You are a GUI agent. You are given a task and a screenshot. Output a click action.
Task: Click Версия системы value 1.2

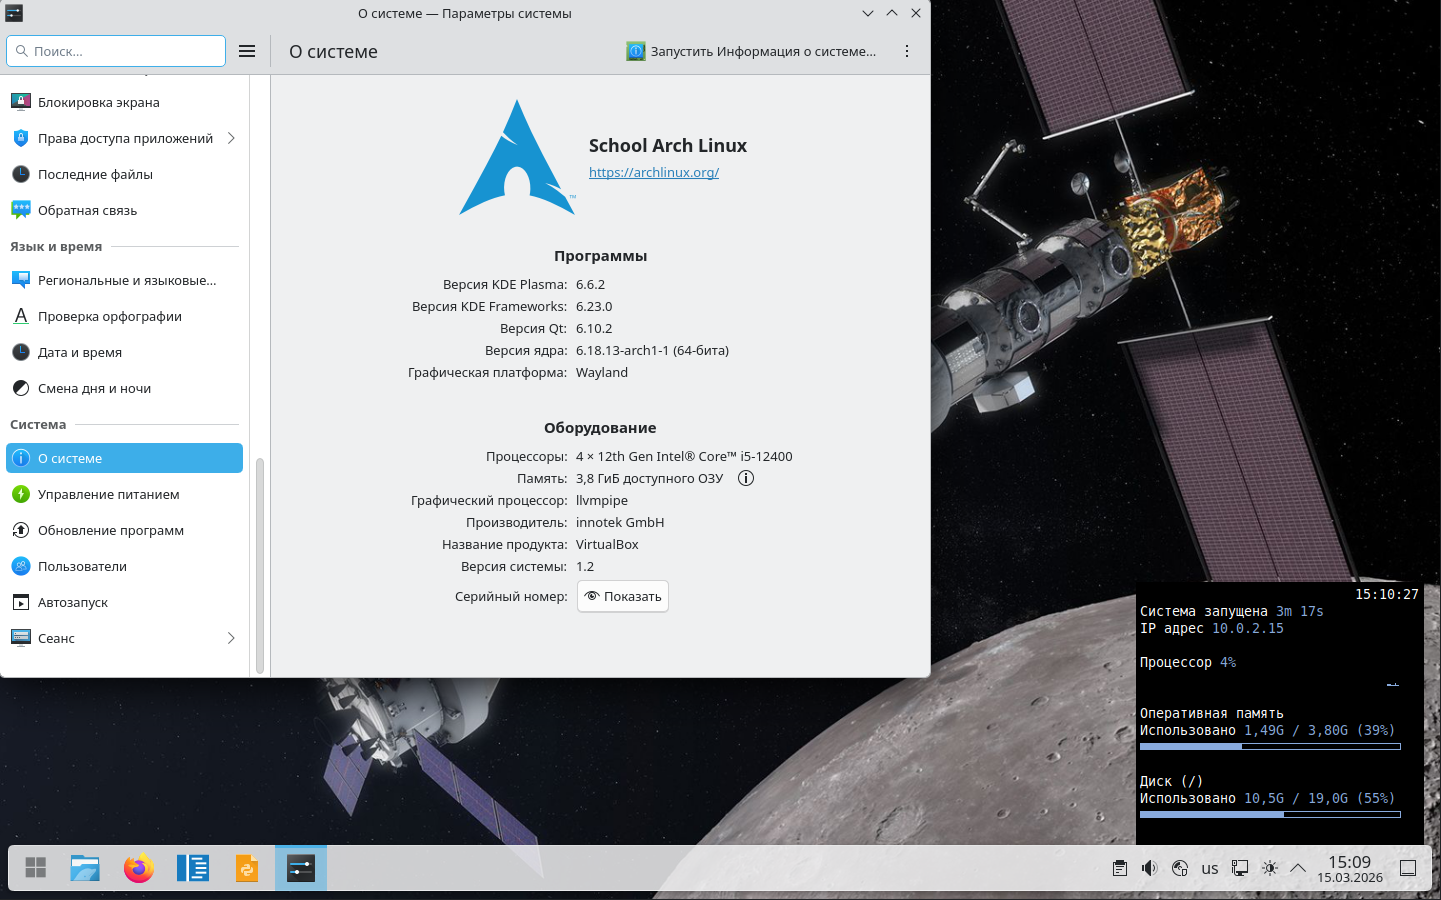(585, 566)
